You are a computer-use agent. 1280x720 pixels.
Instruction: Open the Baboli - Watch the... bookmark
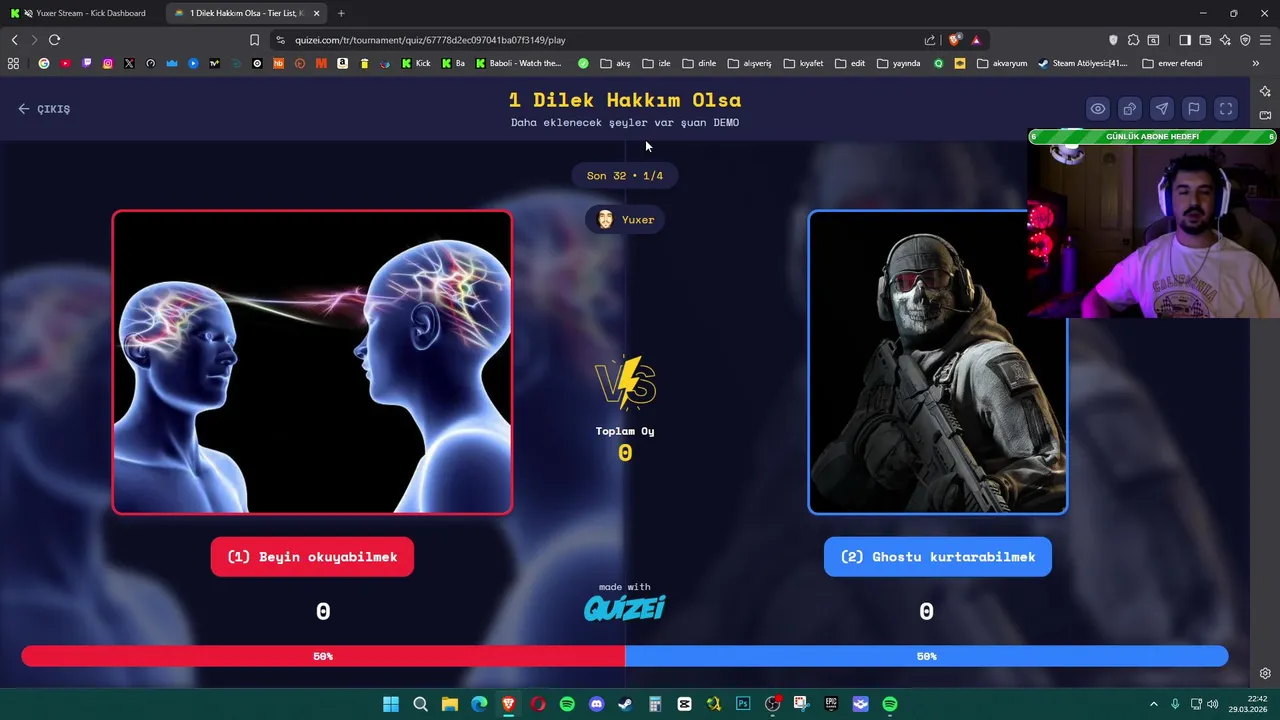point(519,63)
